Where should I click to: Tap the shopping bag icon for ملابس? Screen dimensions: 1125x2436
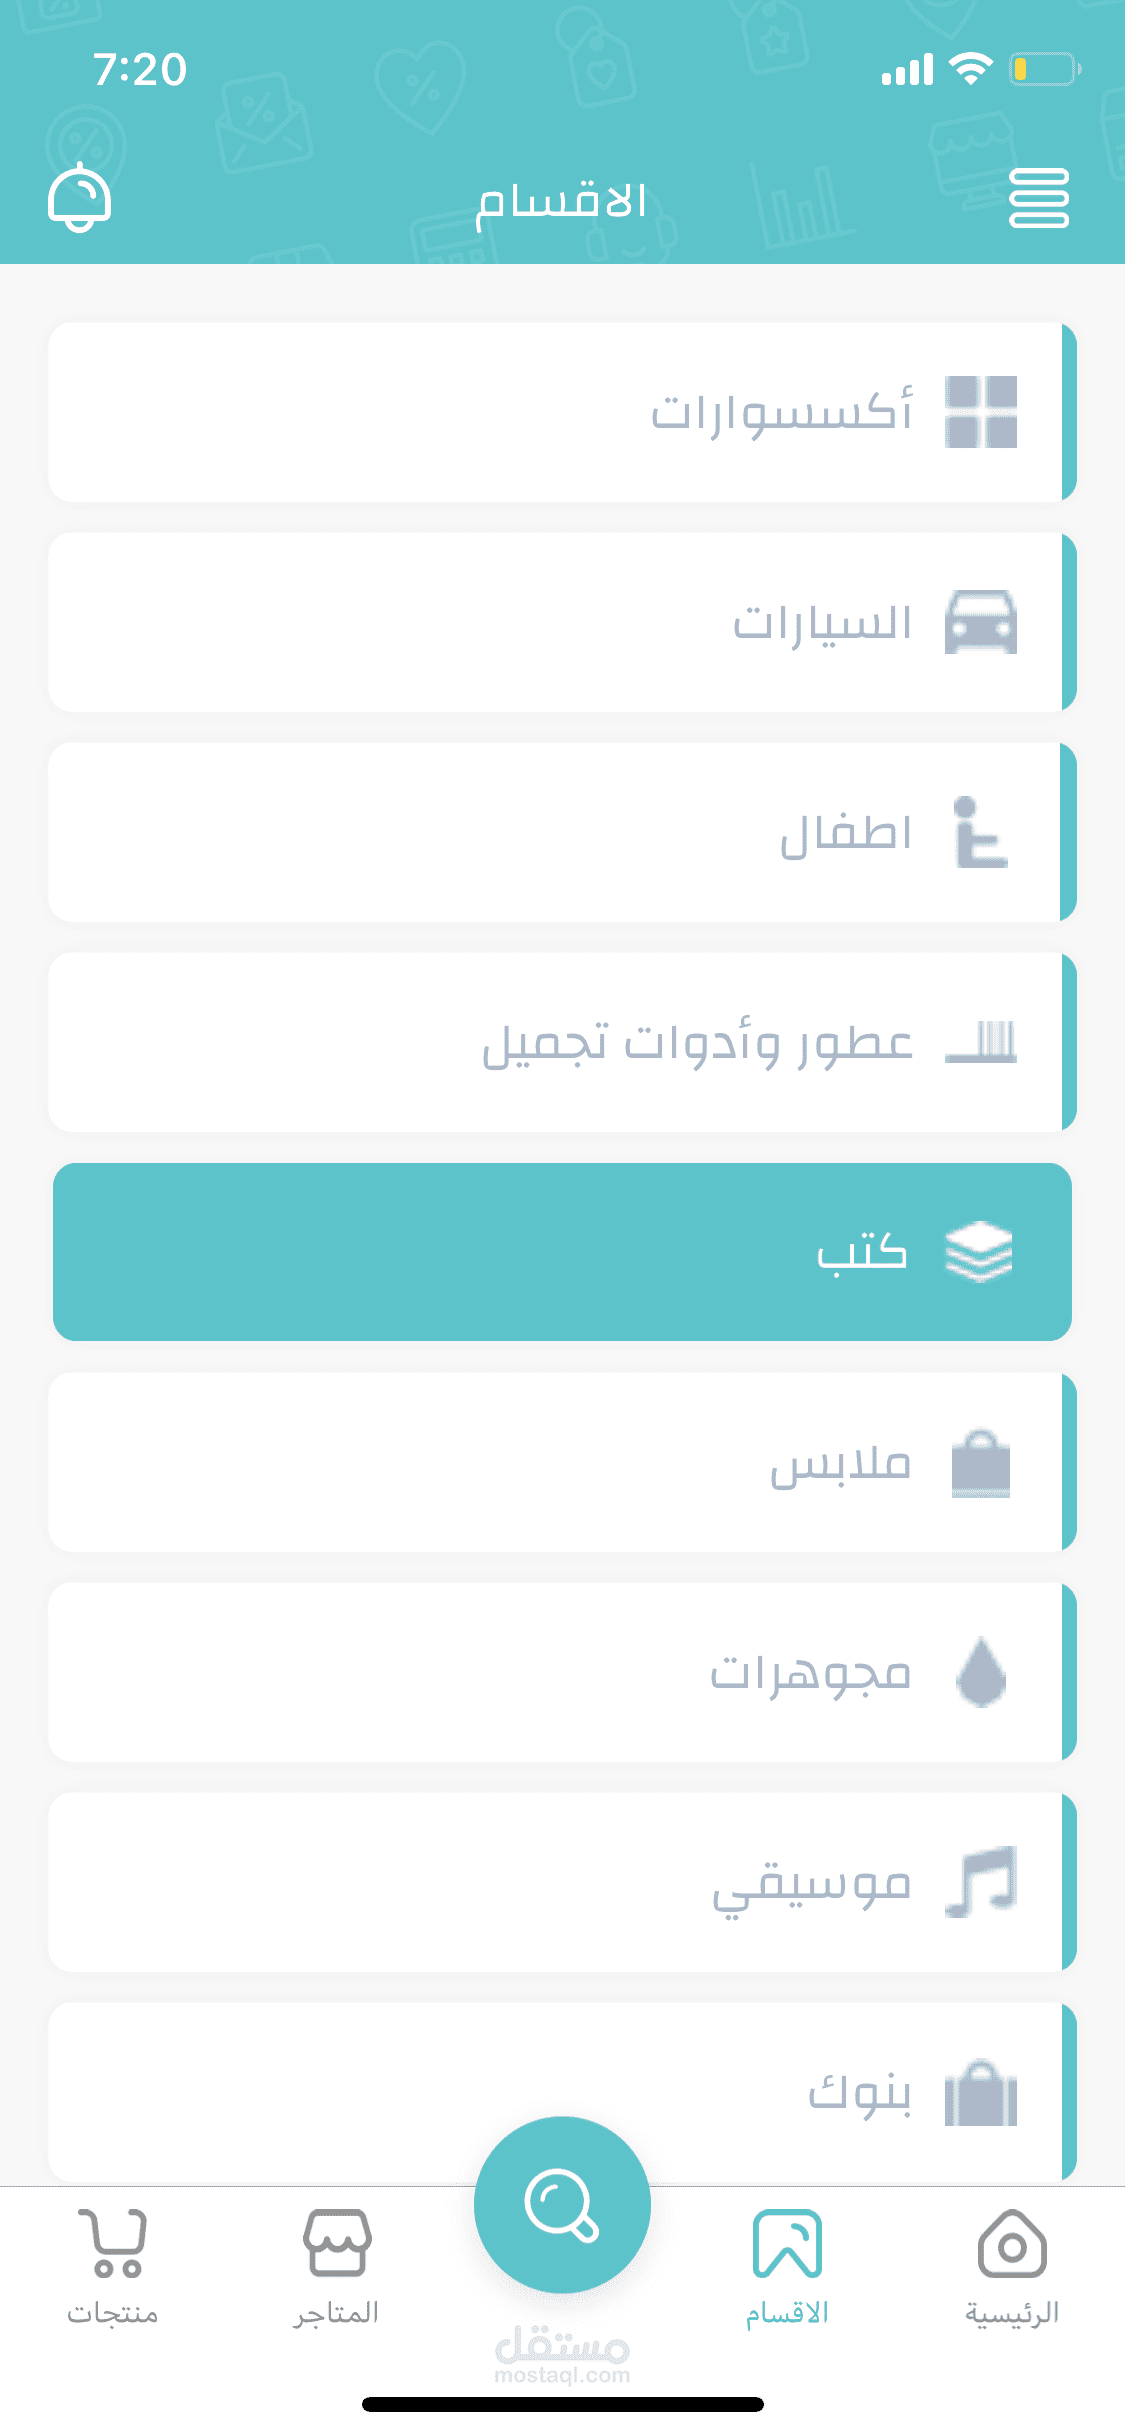[x=981, y=1463]
